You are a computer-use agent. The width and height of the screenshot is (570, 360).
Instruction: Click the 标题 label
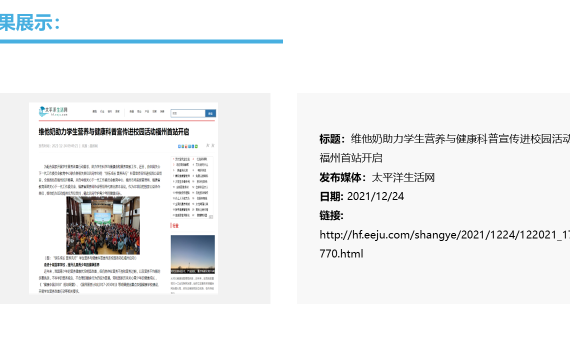332,139
